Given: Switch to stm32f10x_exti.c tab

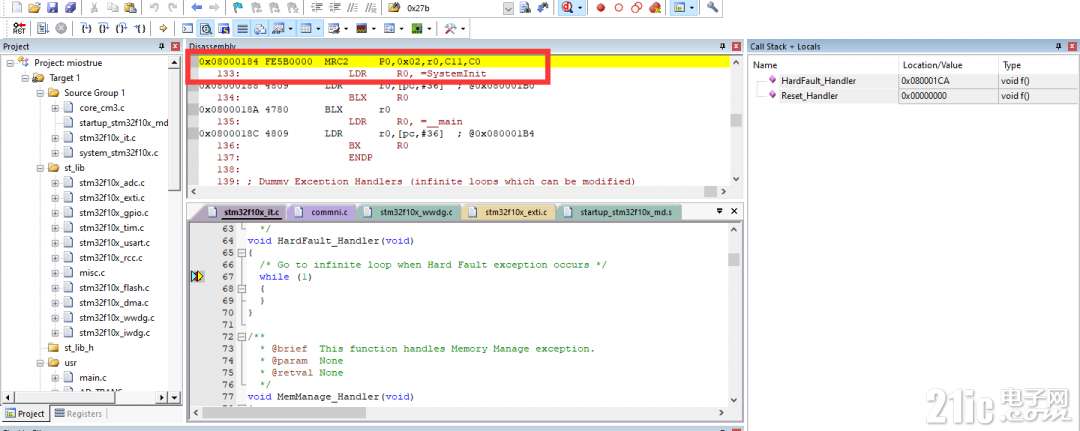Looking at the screenshot, I should [x=510, y=212].
